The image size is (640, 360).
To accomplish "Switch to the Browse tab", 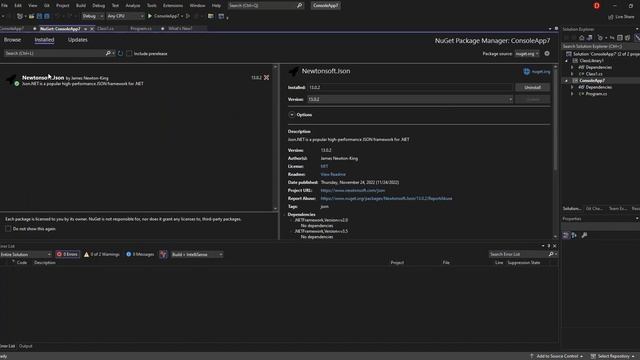I will point(12,40).
